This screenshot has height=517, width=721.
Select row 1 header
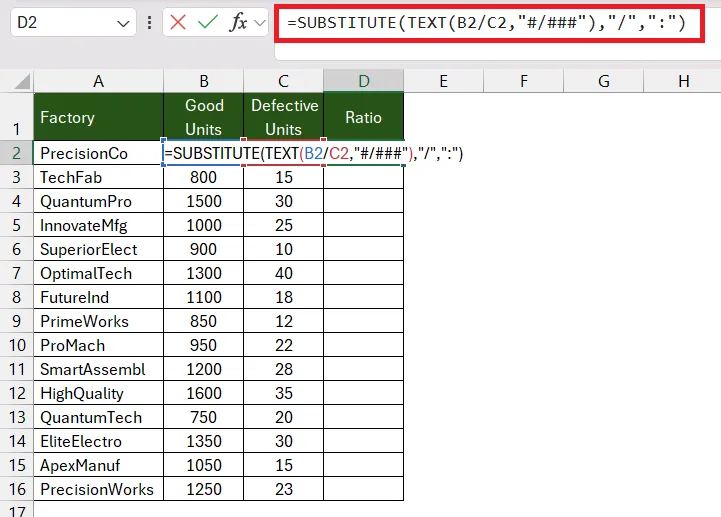pos(17,117)
